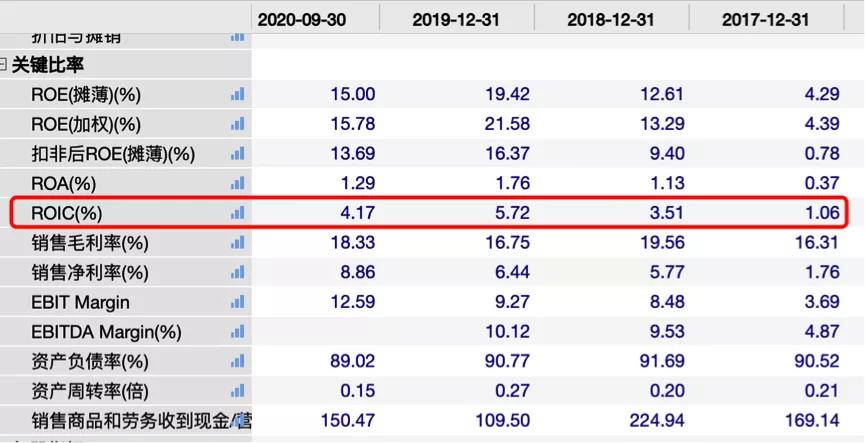Image resolution: width=865 pixels, height=443 pixels.
Task: Select the EBITDA Margin(%) row label
Action: tap(106, 332)
